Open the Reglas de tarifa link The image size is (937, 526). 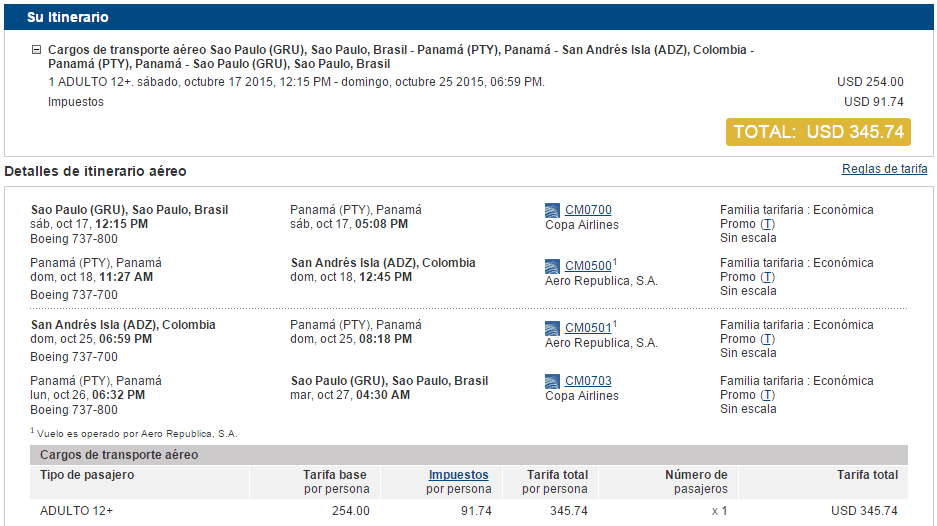pyautogui.click(x=884, y=169)
